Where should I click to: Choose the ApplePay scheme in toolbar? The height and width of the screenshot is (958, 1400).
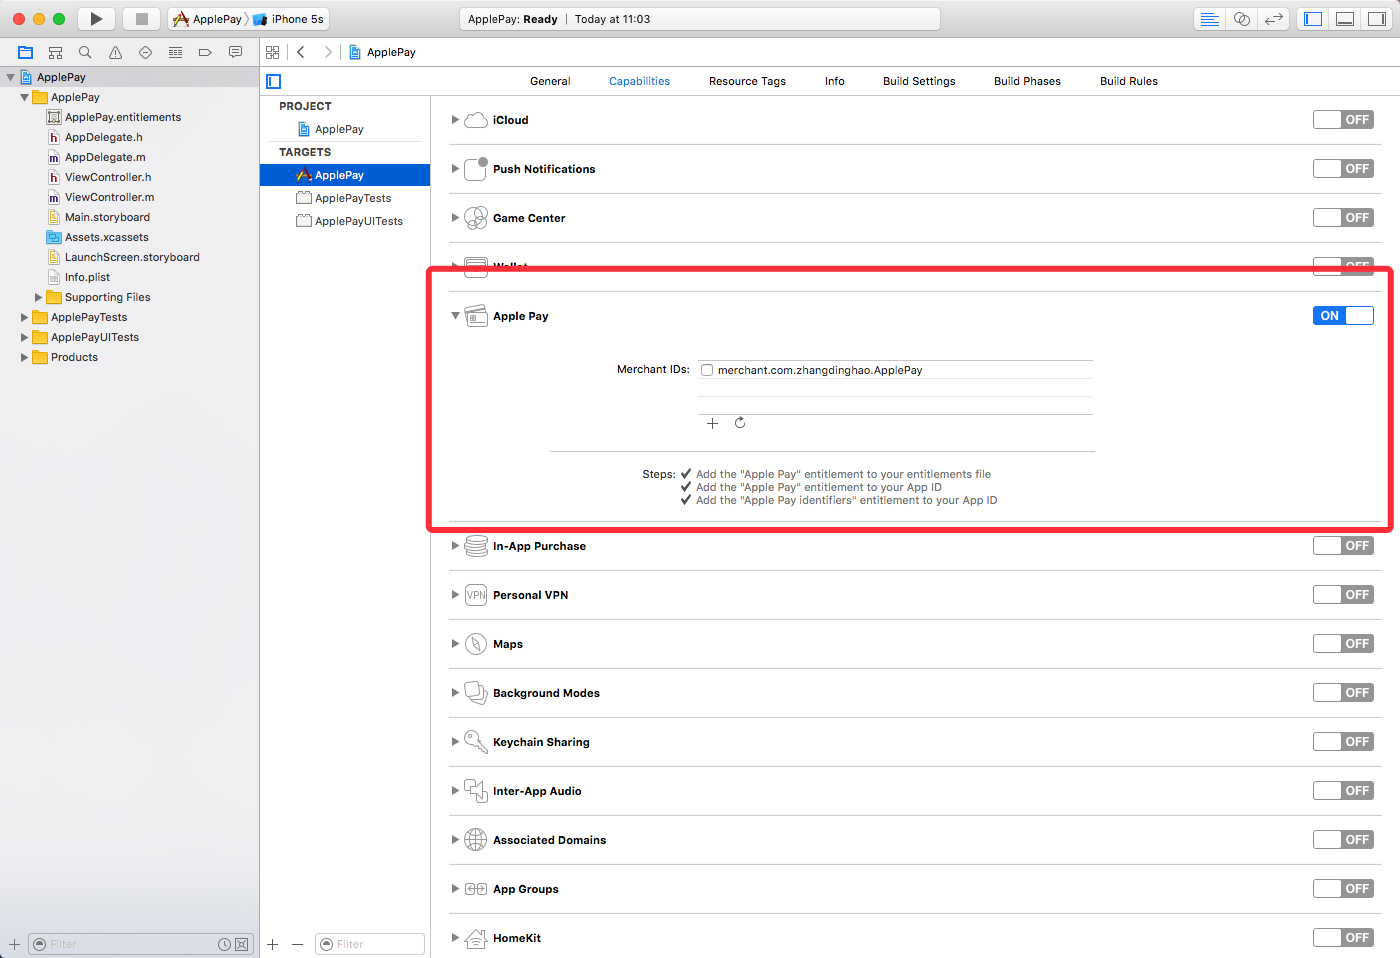[x=208, y=19]
